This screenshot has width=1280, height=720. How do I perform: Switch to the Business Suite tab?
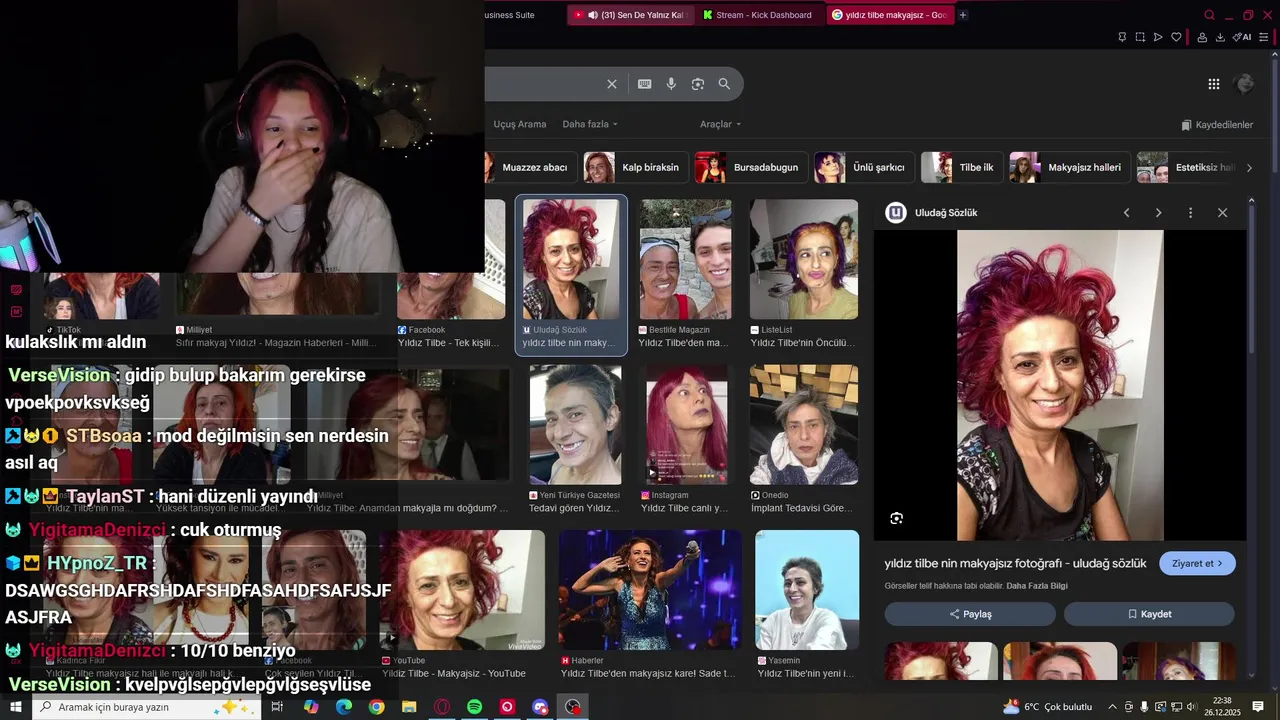[510, 15]
